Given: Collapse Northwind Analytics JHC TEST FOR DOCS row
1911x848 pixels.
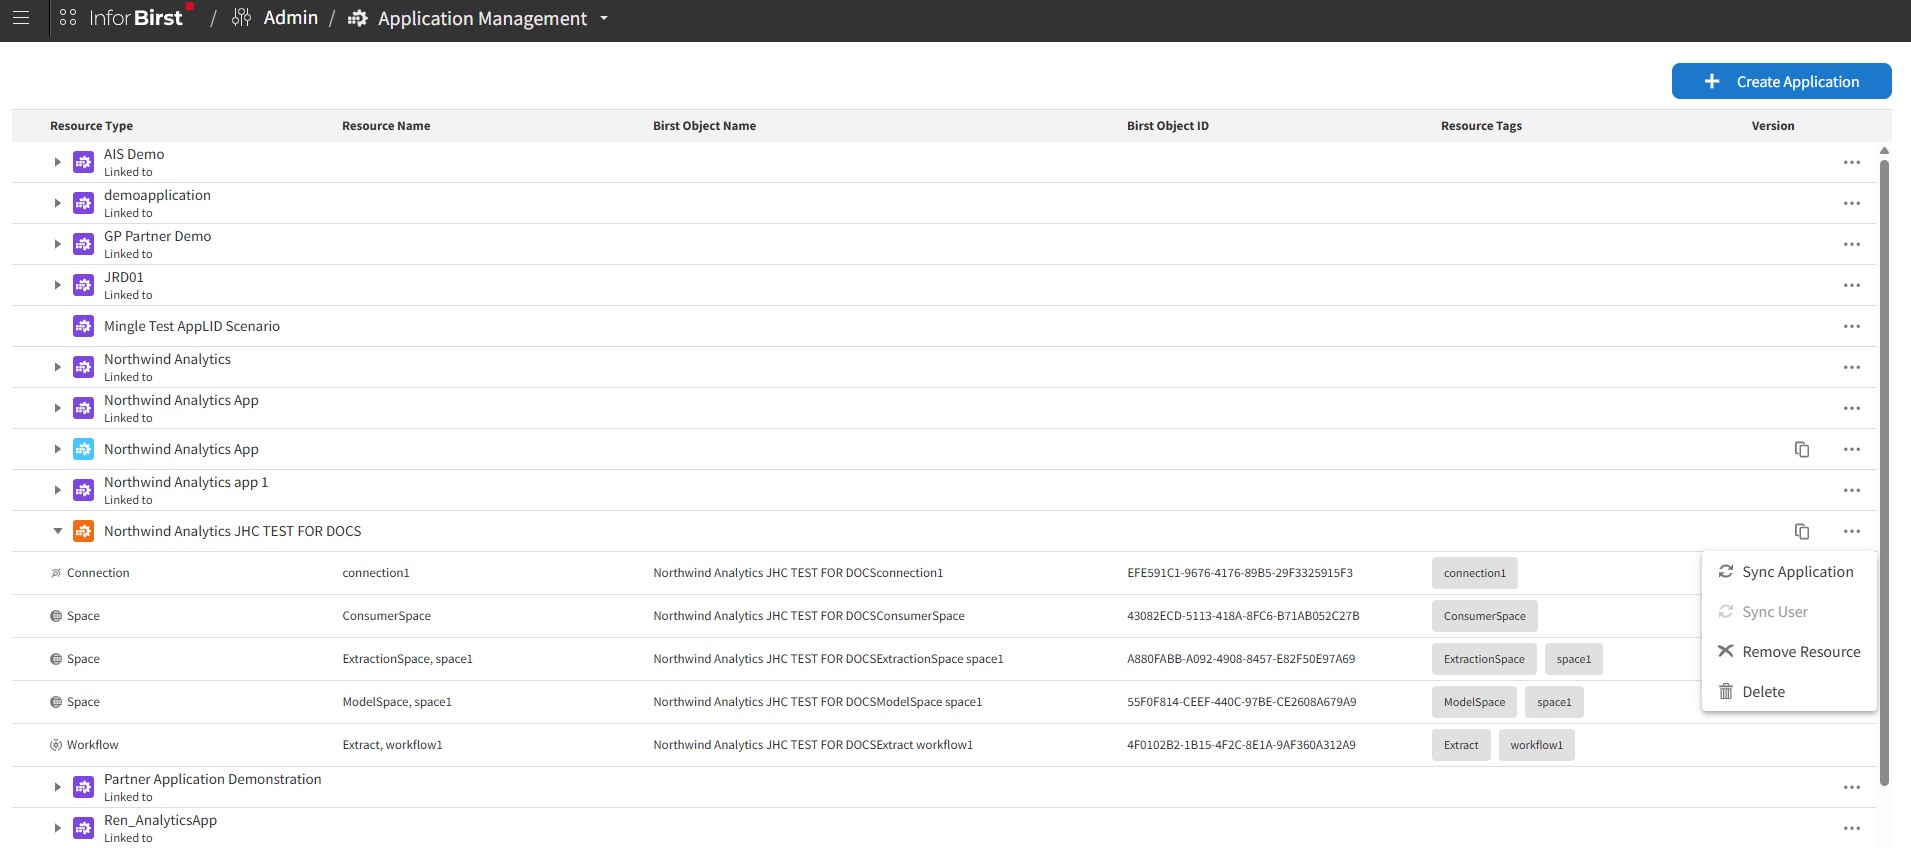Looking at the screenshot, I should (58, 531).
